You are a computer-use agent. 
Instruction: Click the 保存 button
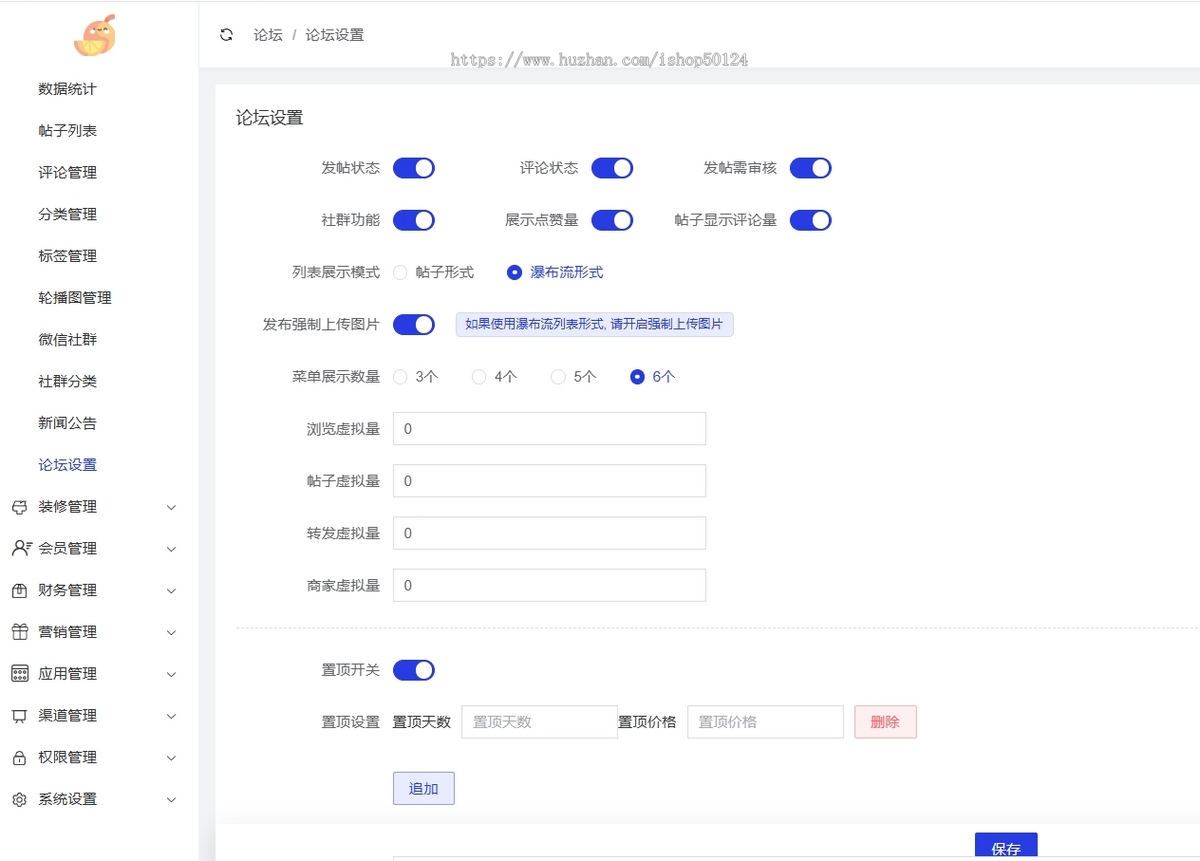1006,847
